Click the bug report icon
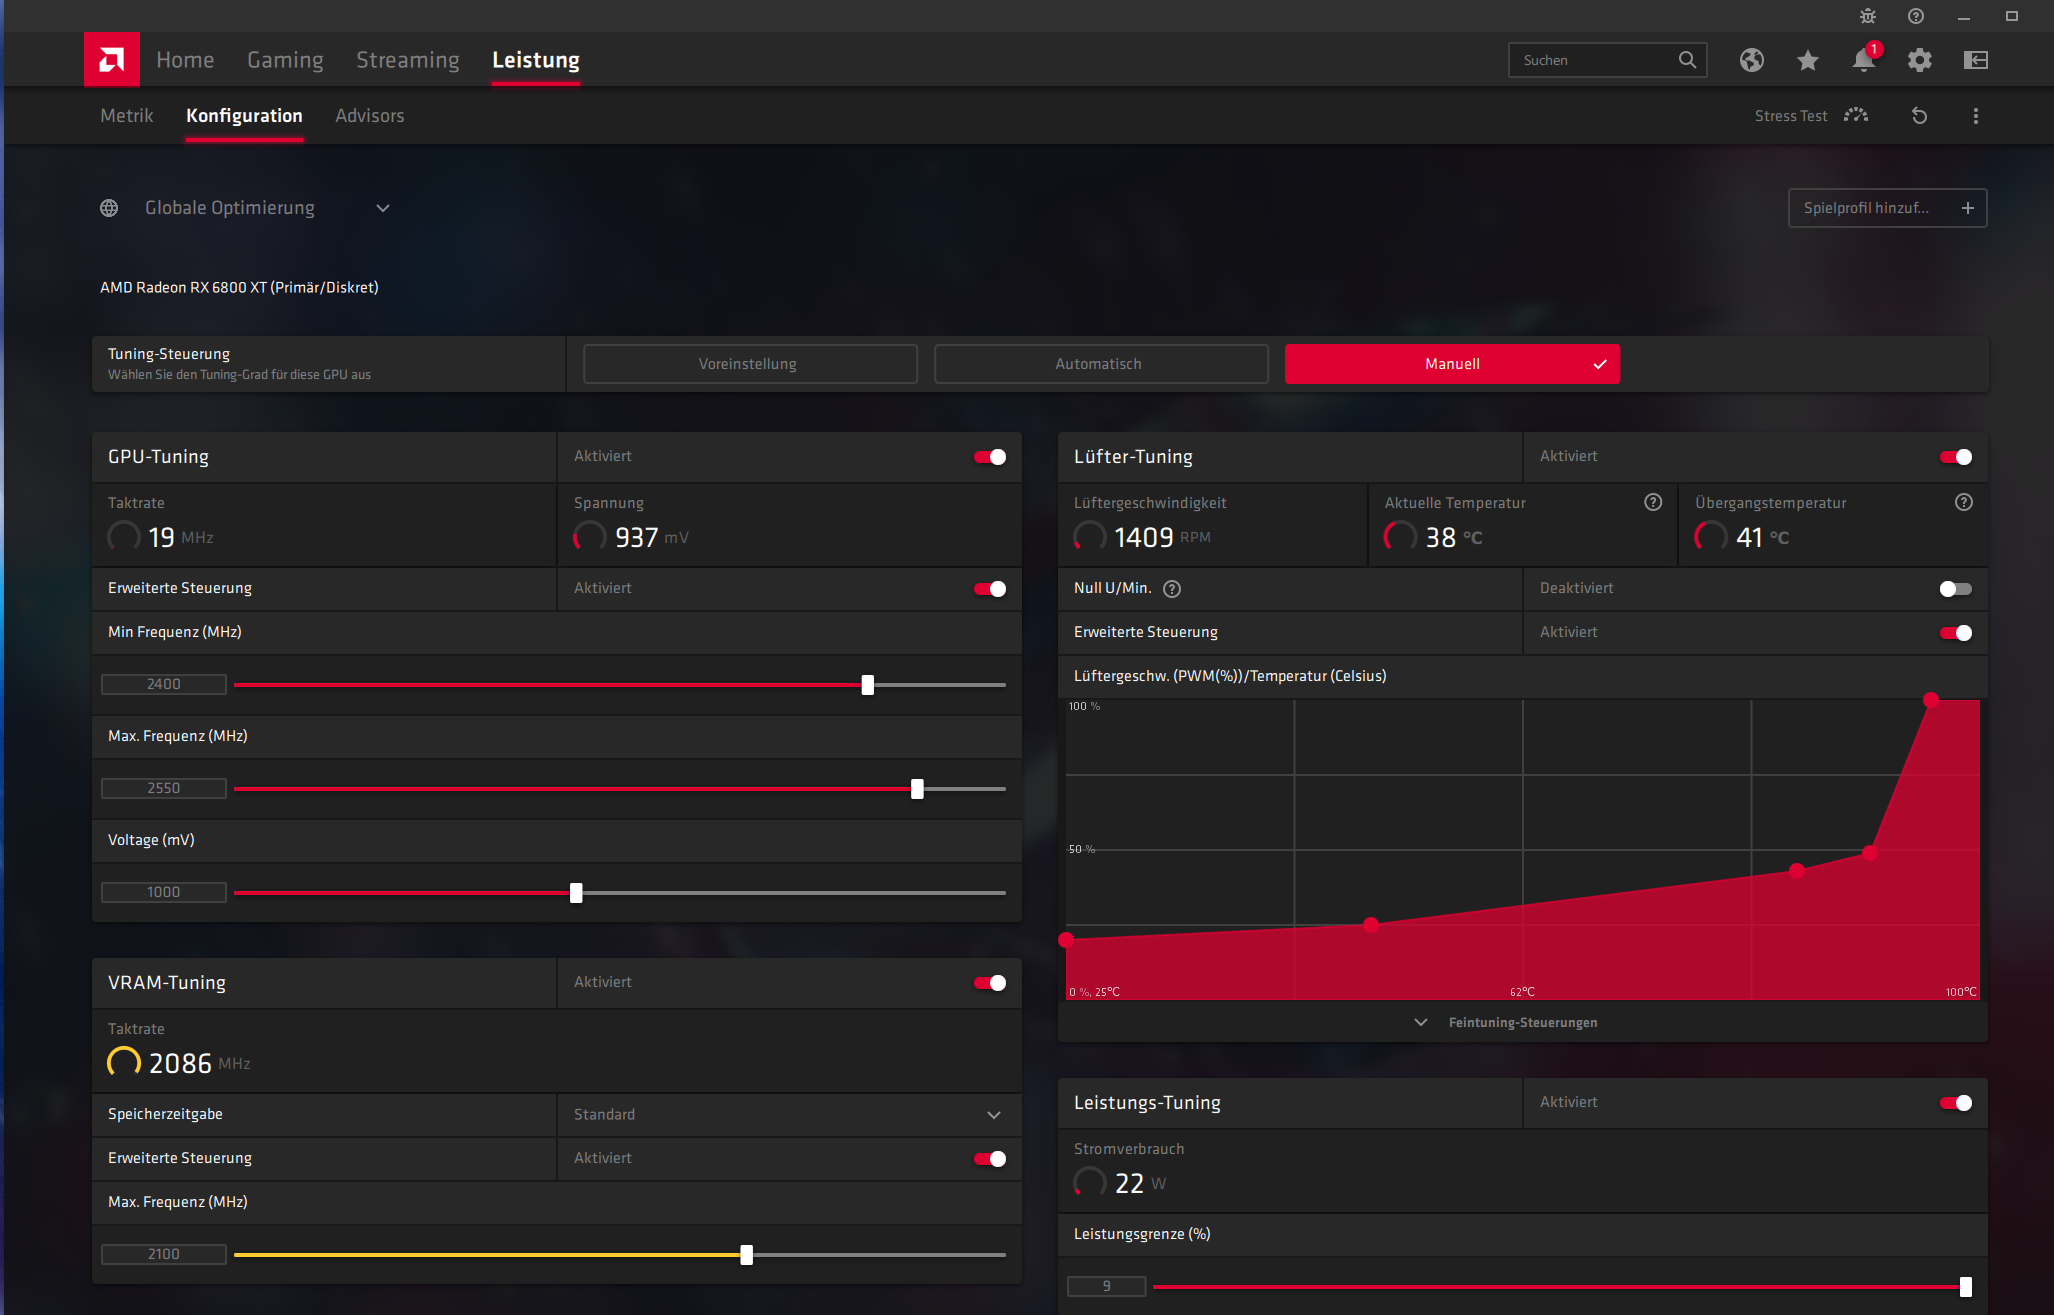This screenshot has height=1315, width=2054. pyautogui.click(x=1867, y=16)
